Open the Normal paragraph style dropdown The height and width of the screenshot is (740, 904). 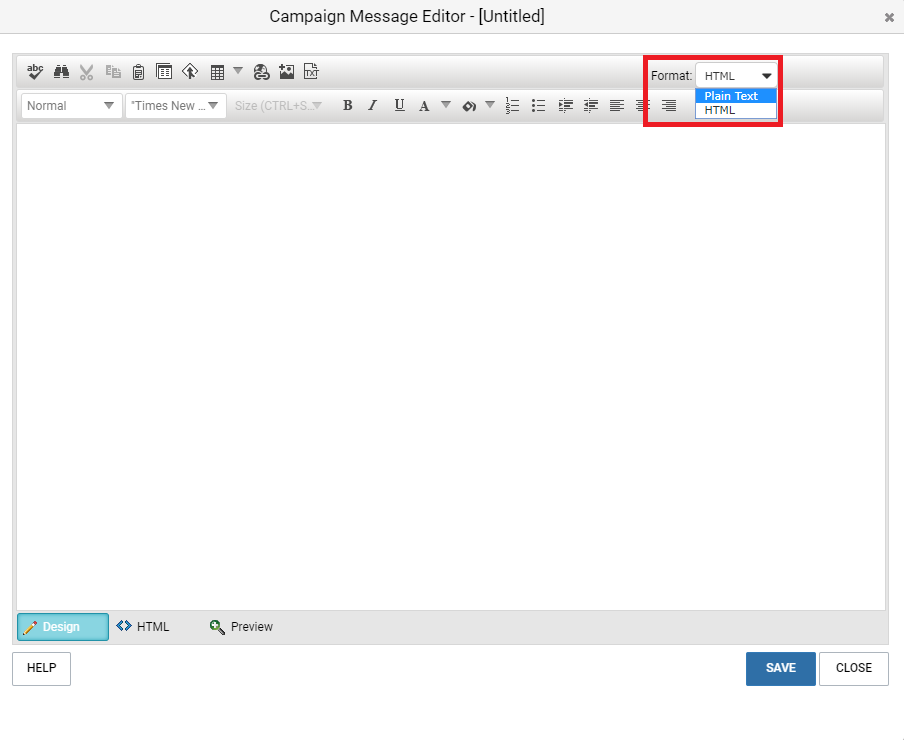(x=71, y=105)
